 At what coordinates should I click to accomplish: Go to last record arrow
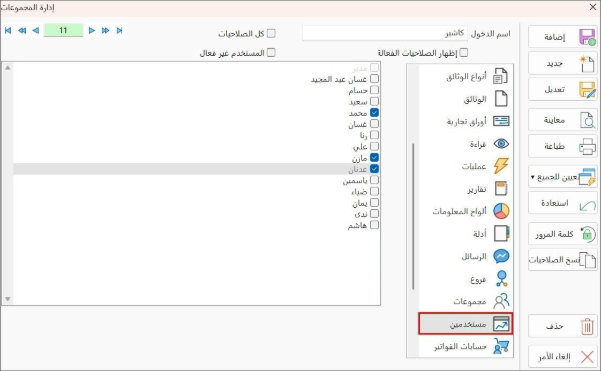click(x=119, y=31)
